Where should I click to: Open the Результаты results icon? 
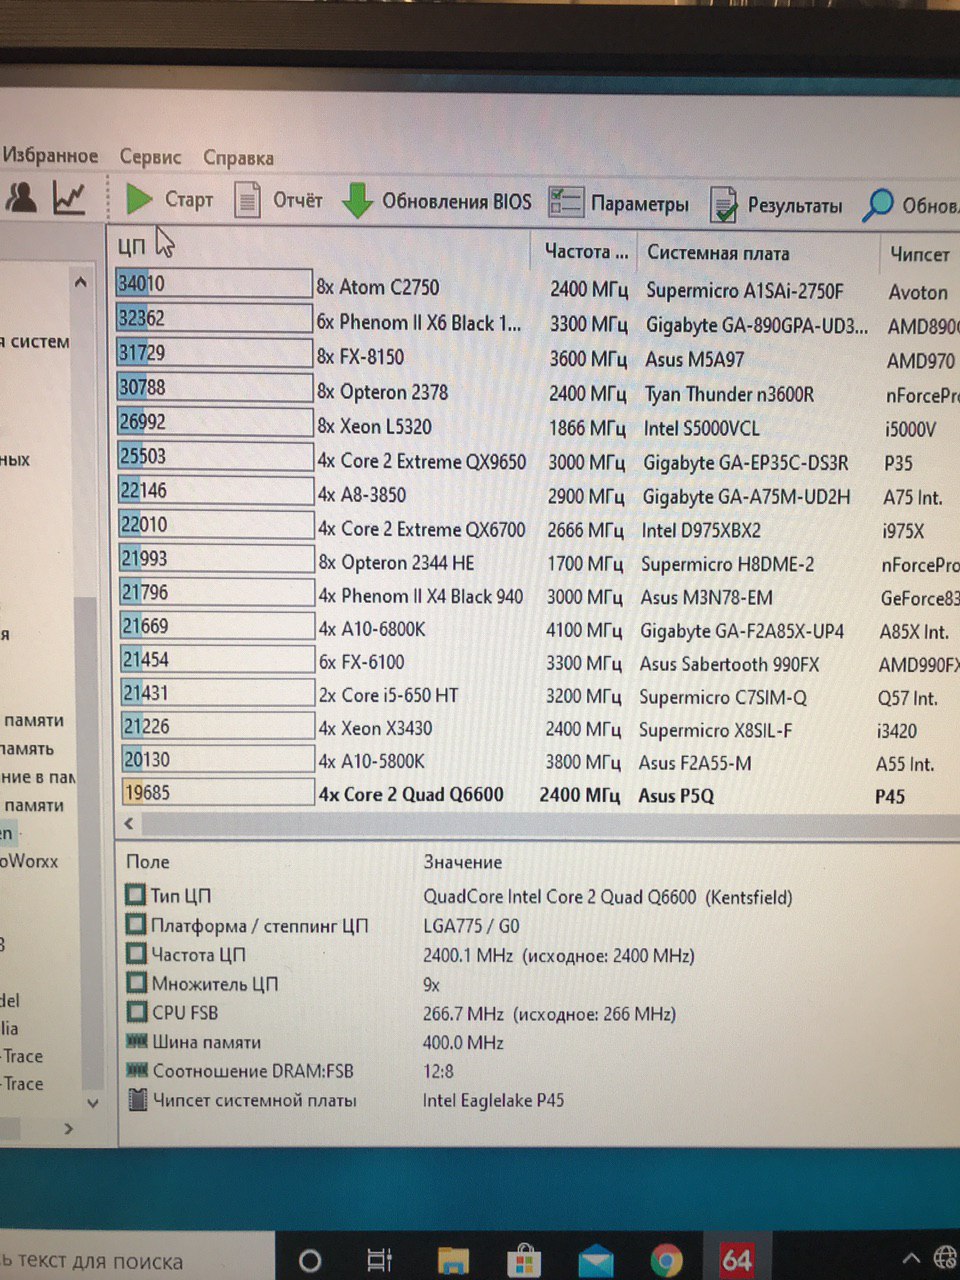(x=723, y=205)
